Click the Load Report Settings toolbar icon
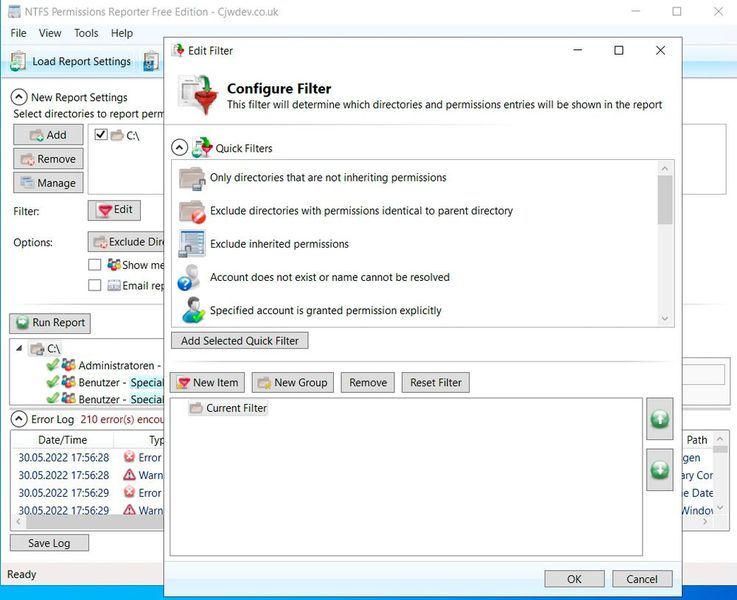 tap(18, 62)
